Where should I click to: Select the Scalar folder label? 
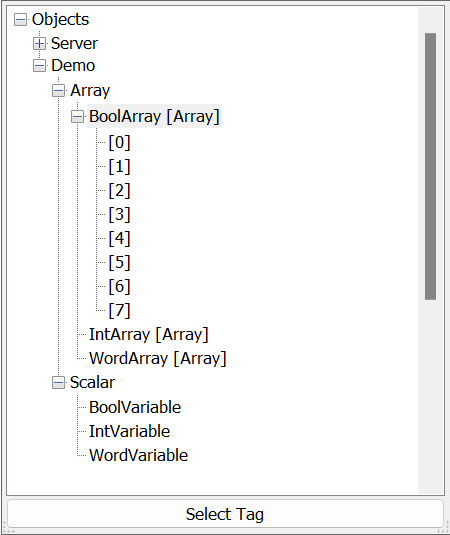(x=92, y=382)
